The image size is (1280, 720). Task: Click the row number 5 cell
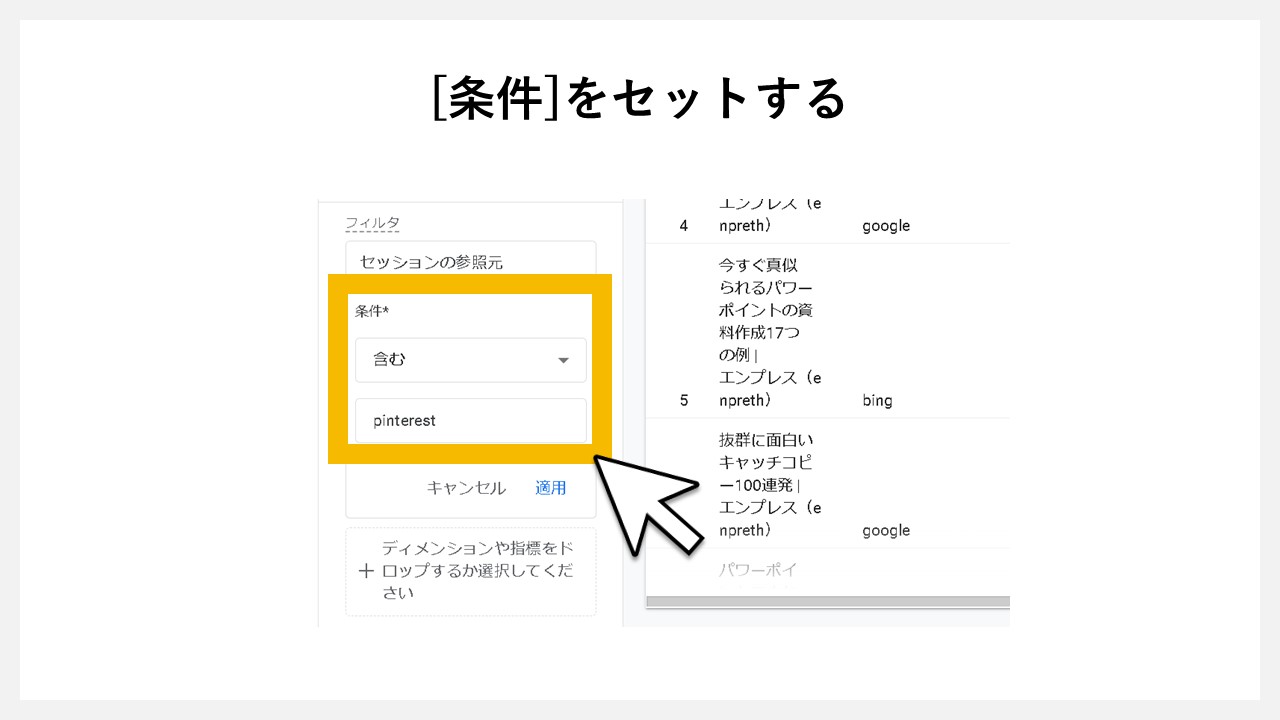(682, 400)
